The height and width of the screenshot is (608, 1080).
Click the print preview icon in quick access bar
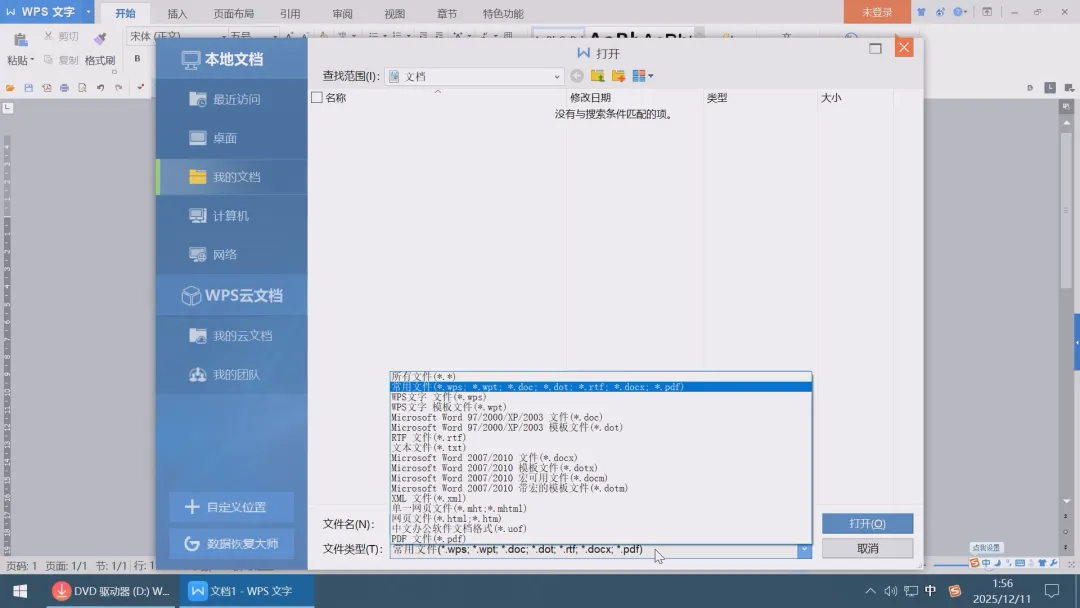coord(82,87)
